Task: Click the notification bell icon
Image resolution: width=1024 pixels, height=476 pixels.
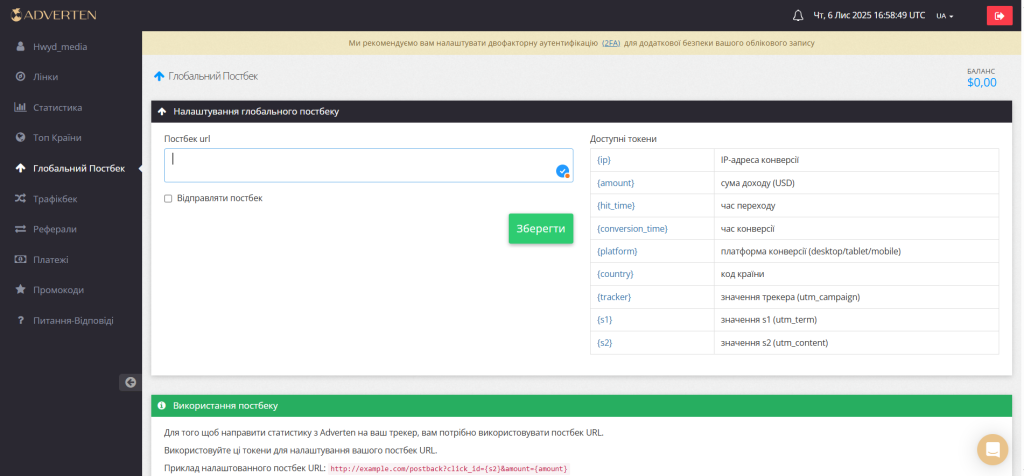Action: pos(798,15)
